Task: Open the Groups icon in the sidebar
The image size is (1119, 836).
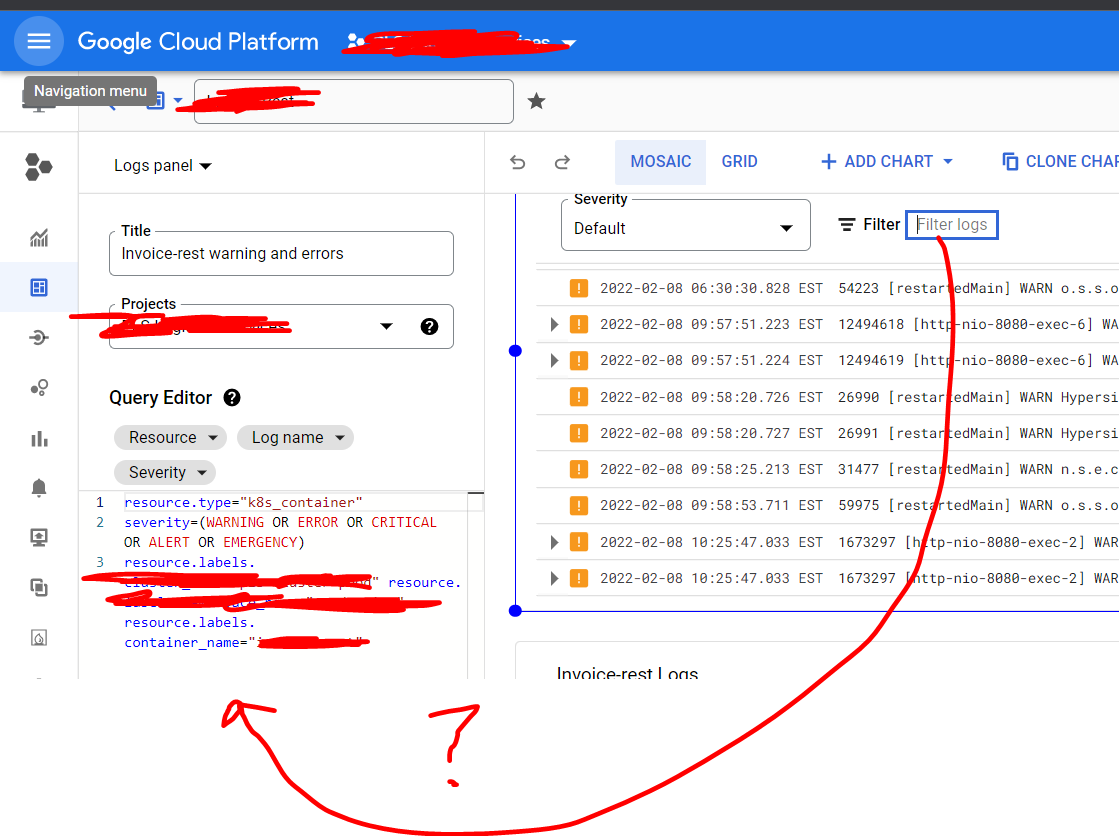Action: (x=38, y=387)
